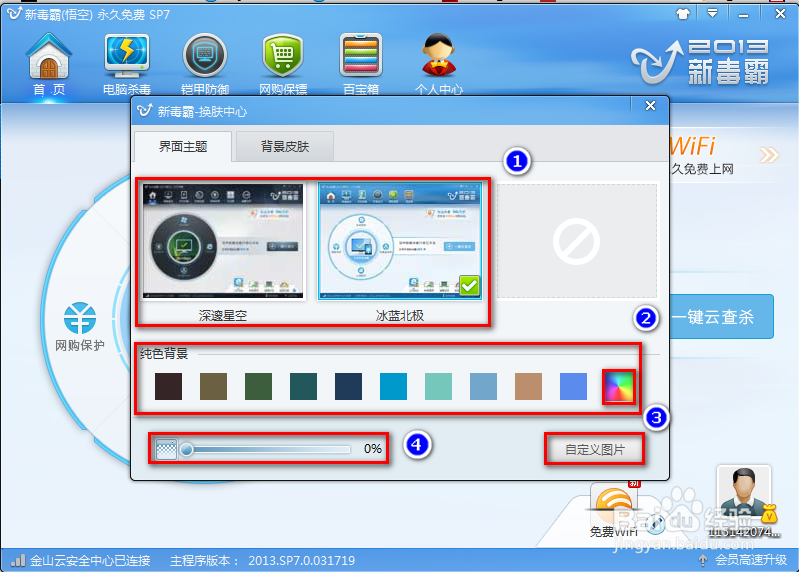This screenshot has width=799, height=572.
Task: Choose the dark teal color swatch
Action: tap(303, 386)
